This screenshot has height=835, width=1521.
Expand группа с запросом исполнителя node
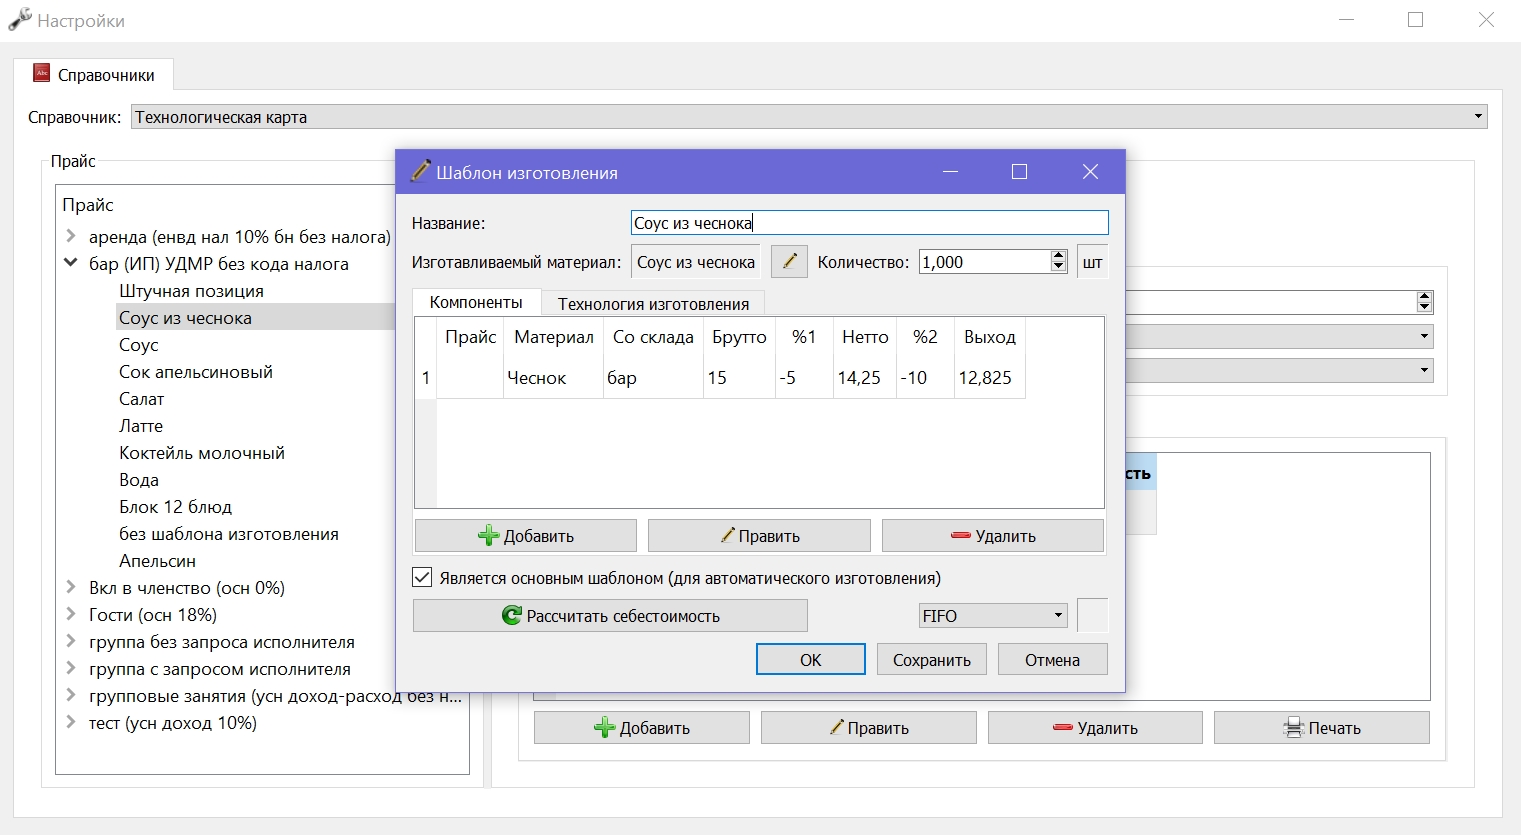point(71,668)
